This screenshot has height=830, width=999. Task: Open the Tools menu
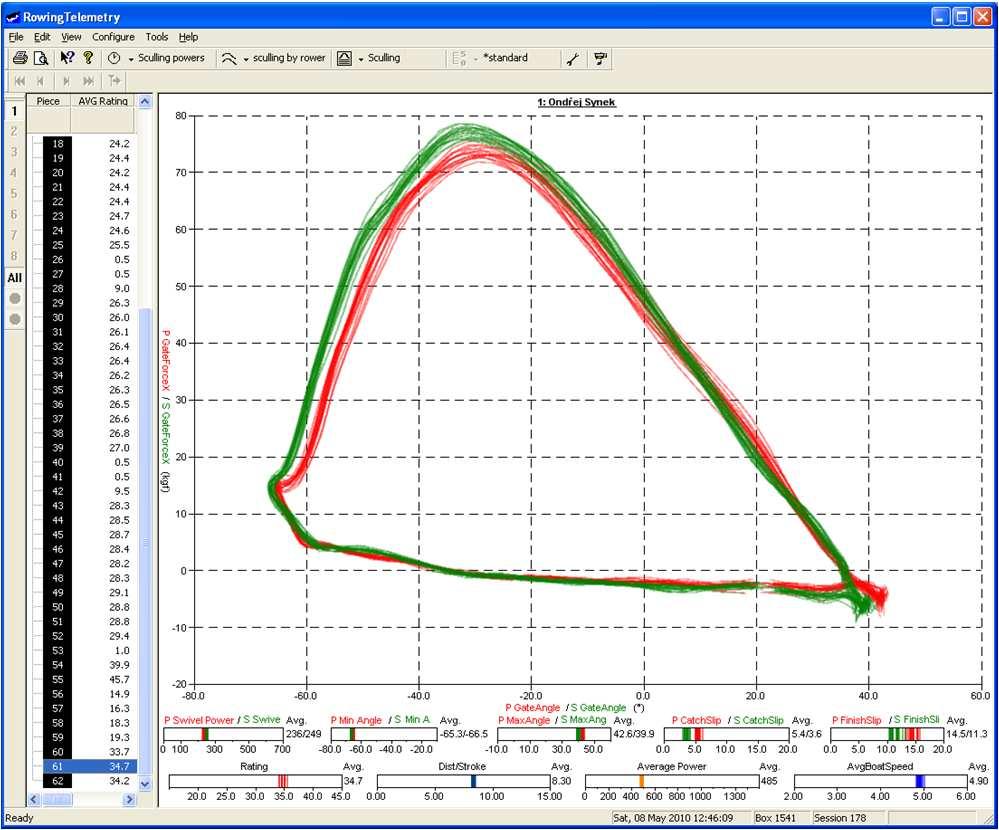click(x=157, y=37)
